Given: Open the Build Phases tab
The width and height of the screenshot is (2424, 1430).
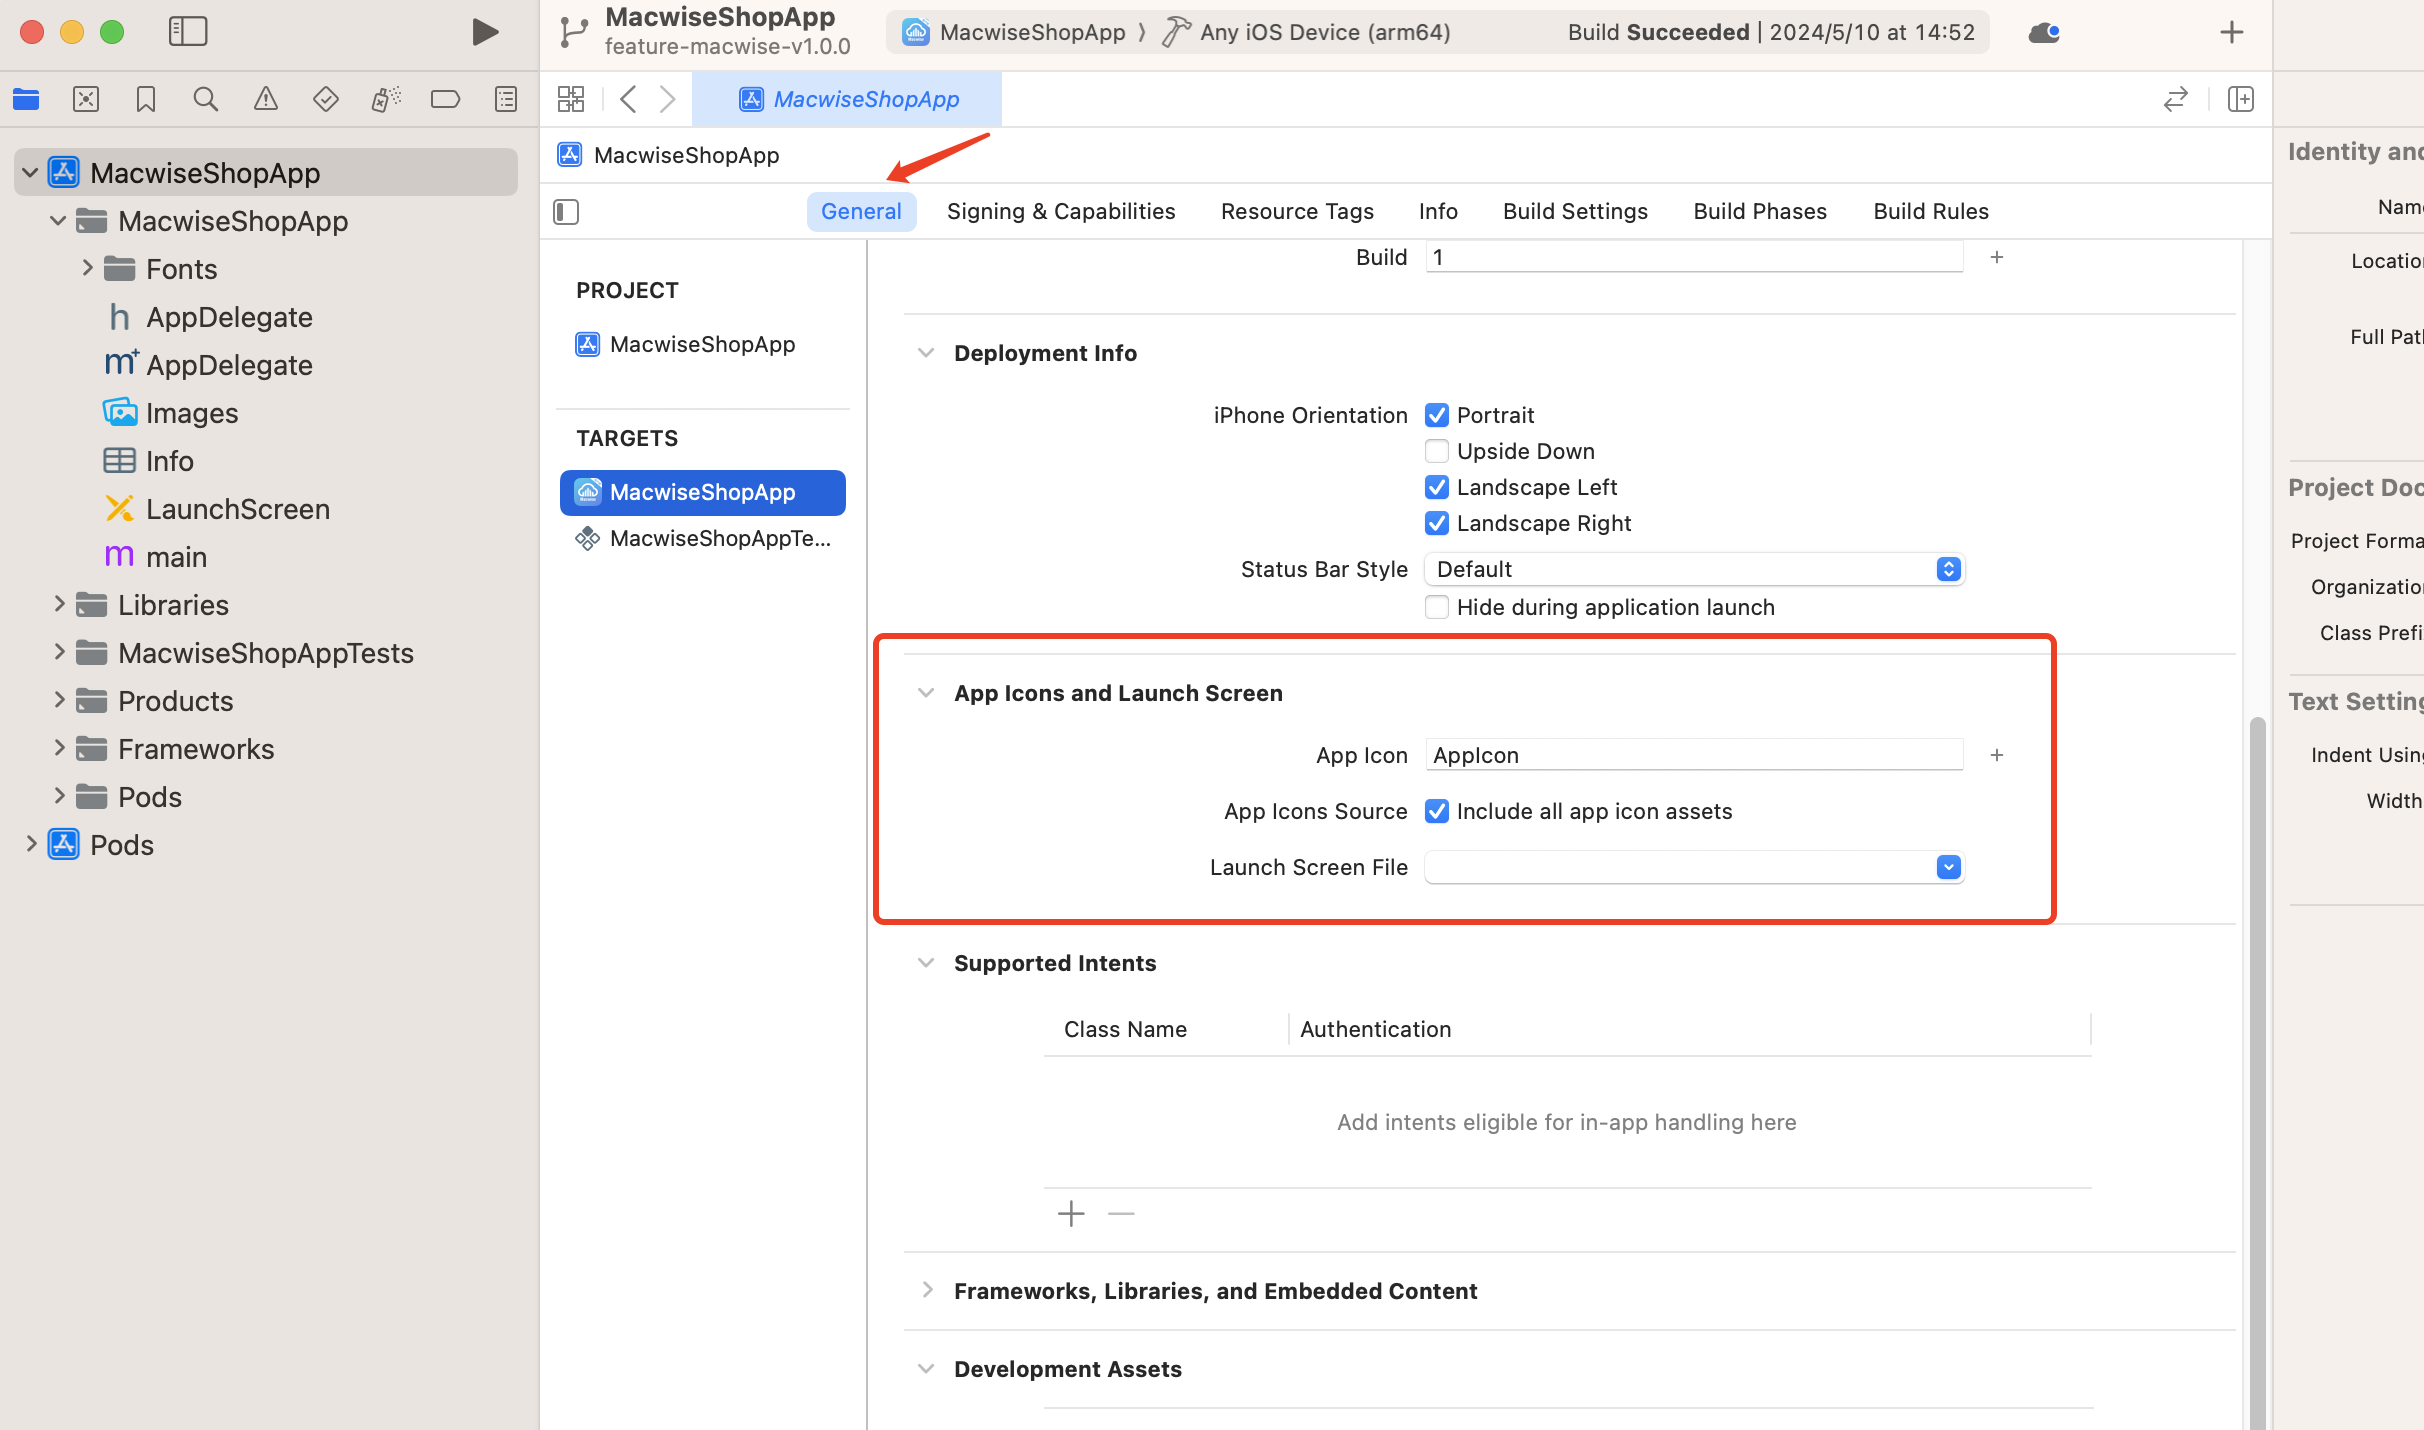Looking at the screenshot, I should tap(1760, 211).
